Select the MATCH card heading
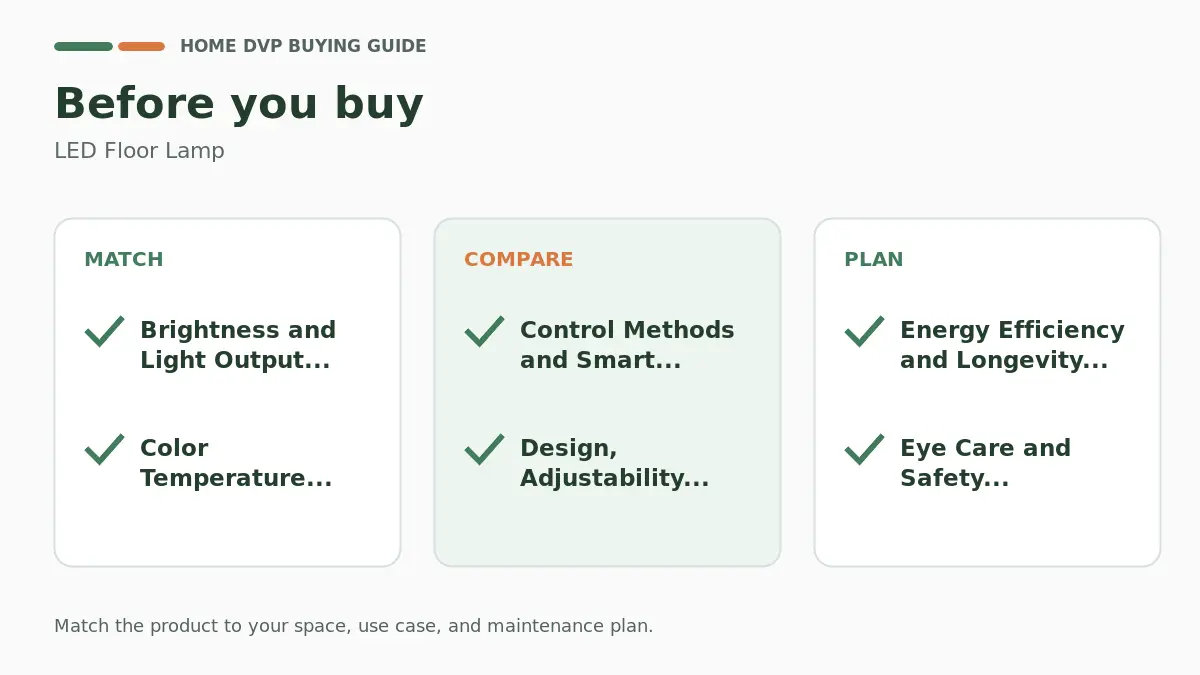This screenshot has height=675, width=1200. click(x=124, y=260)
